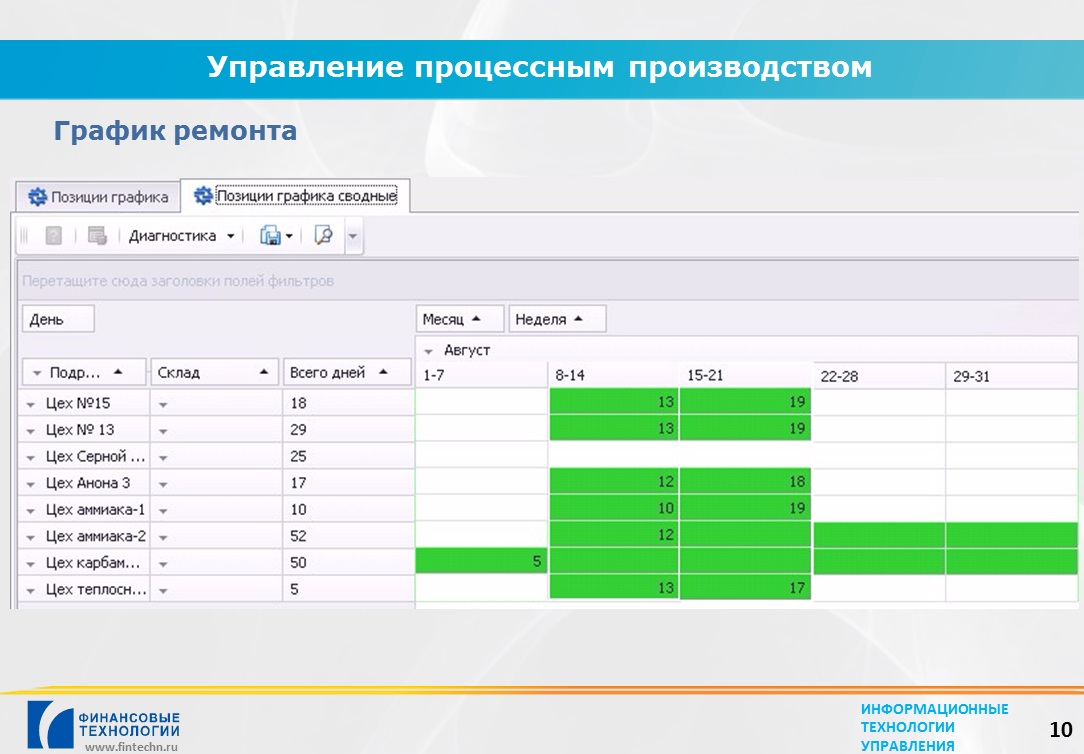Expand the Цех №15 row arrow
This screenshot has width=1084, height=754.
(30, 404)
